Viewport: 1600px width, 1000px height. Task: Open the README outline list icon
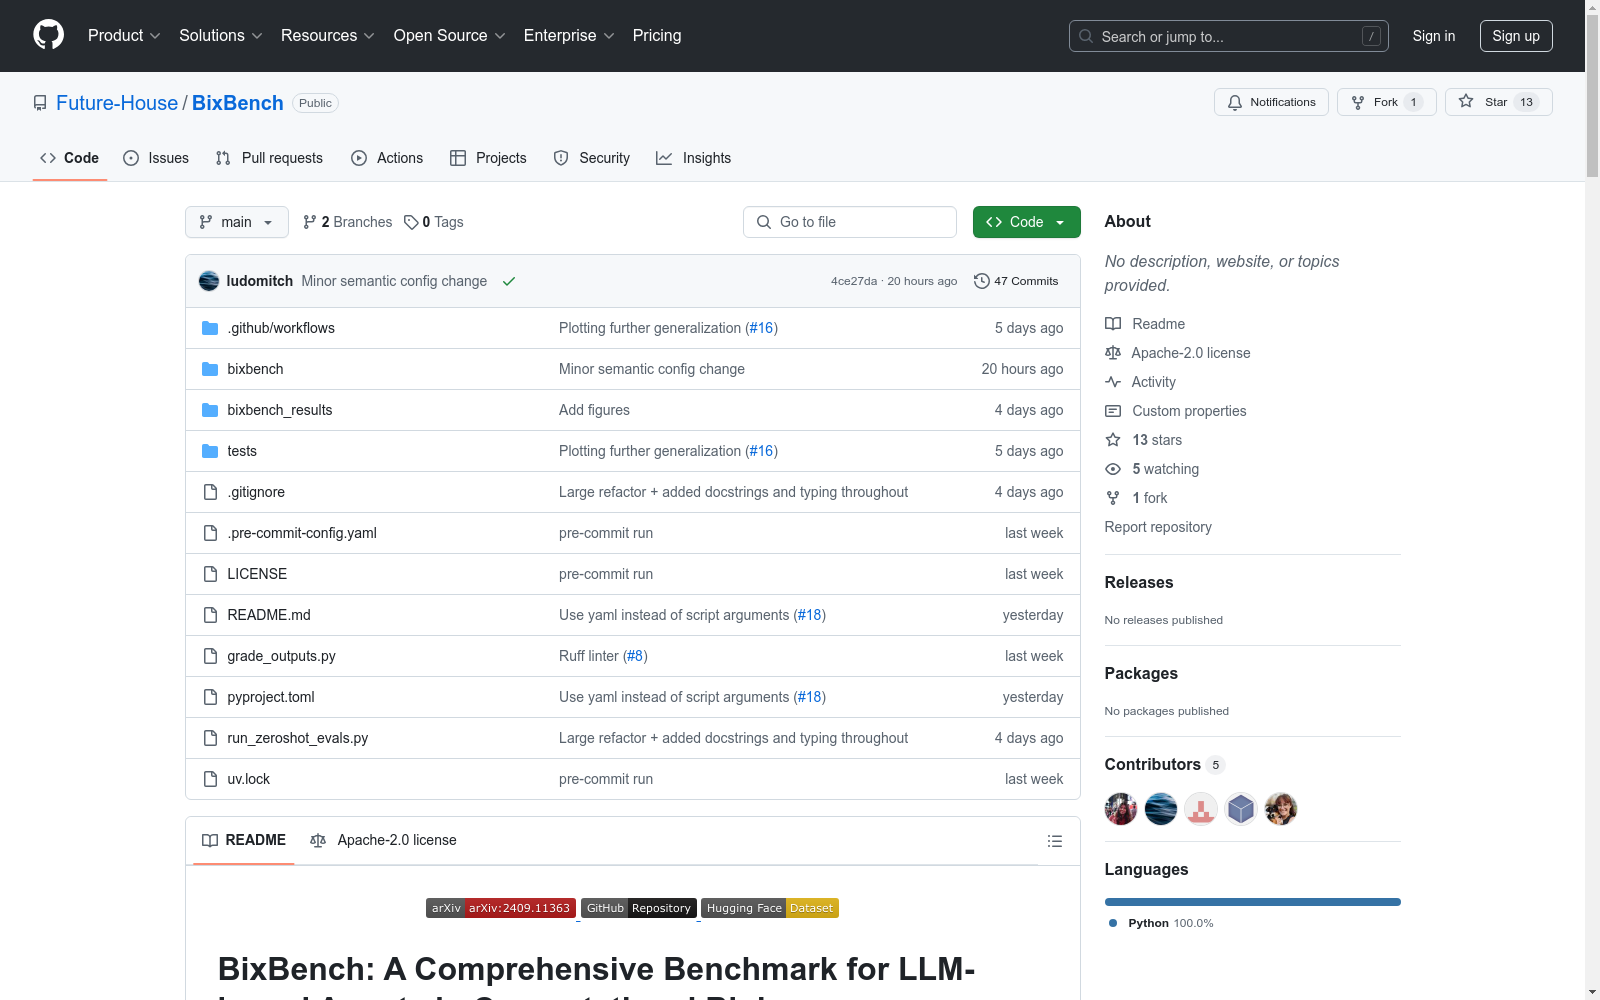[x=1055, y=841]
